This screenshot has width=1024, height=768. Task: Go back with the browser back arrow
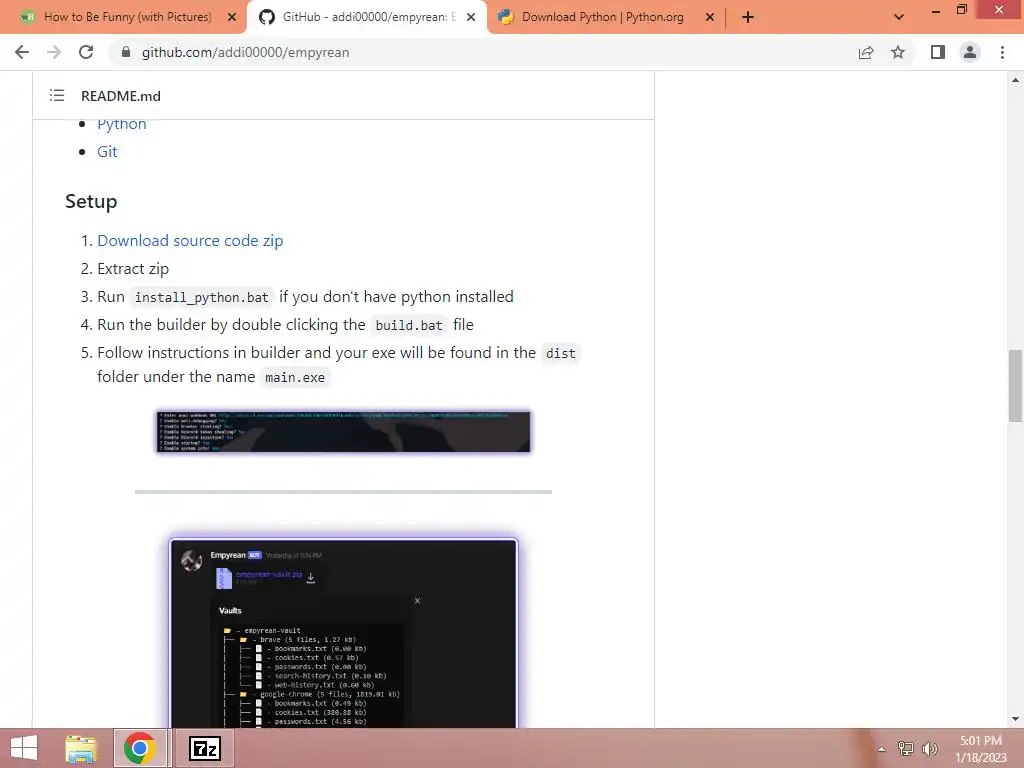pos(22,52)
